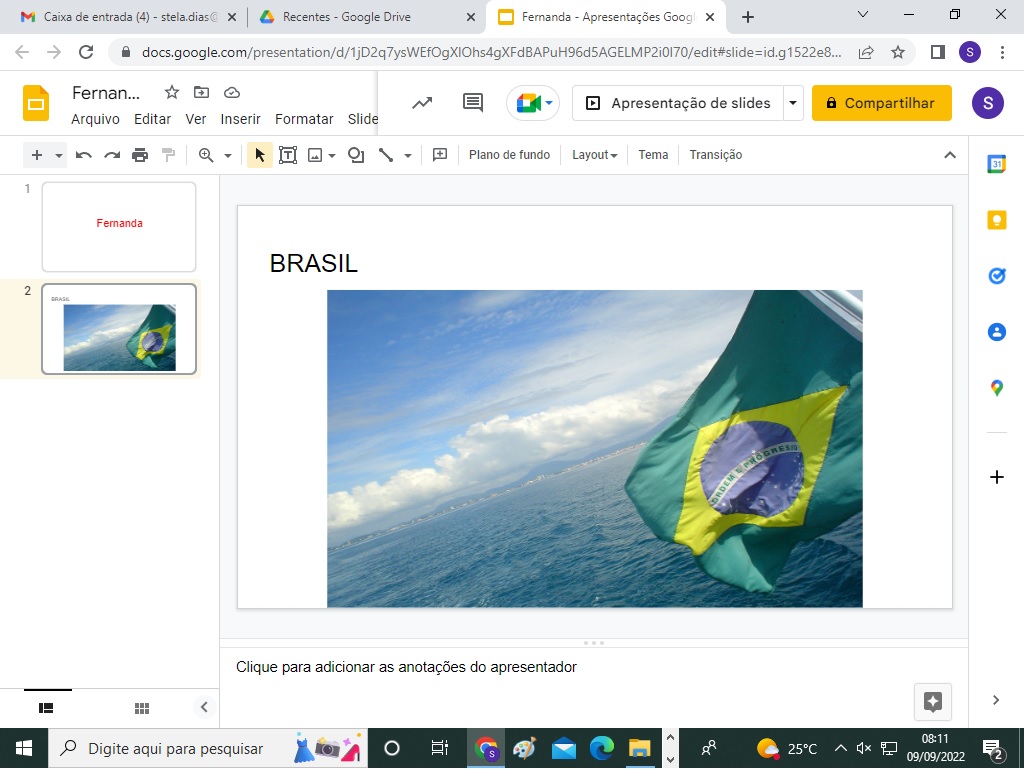
Task: Open slideshow options dropdown arrow
Action: [x=793, y=103]
